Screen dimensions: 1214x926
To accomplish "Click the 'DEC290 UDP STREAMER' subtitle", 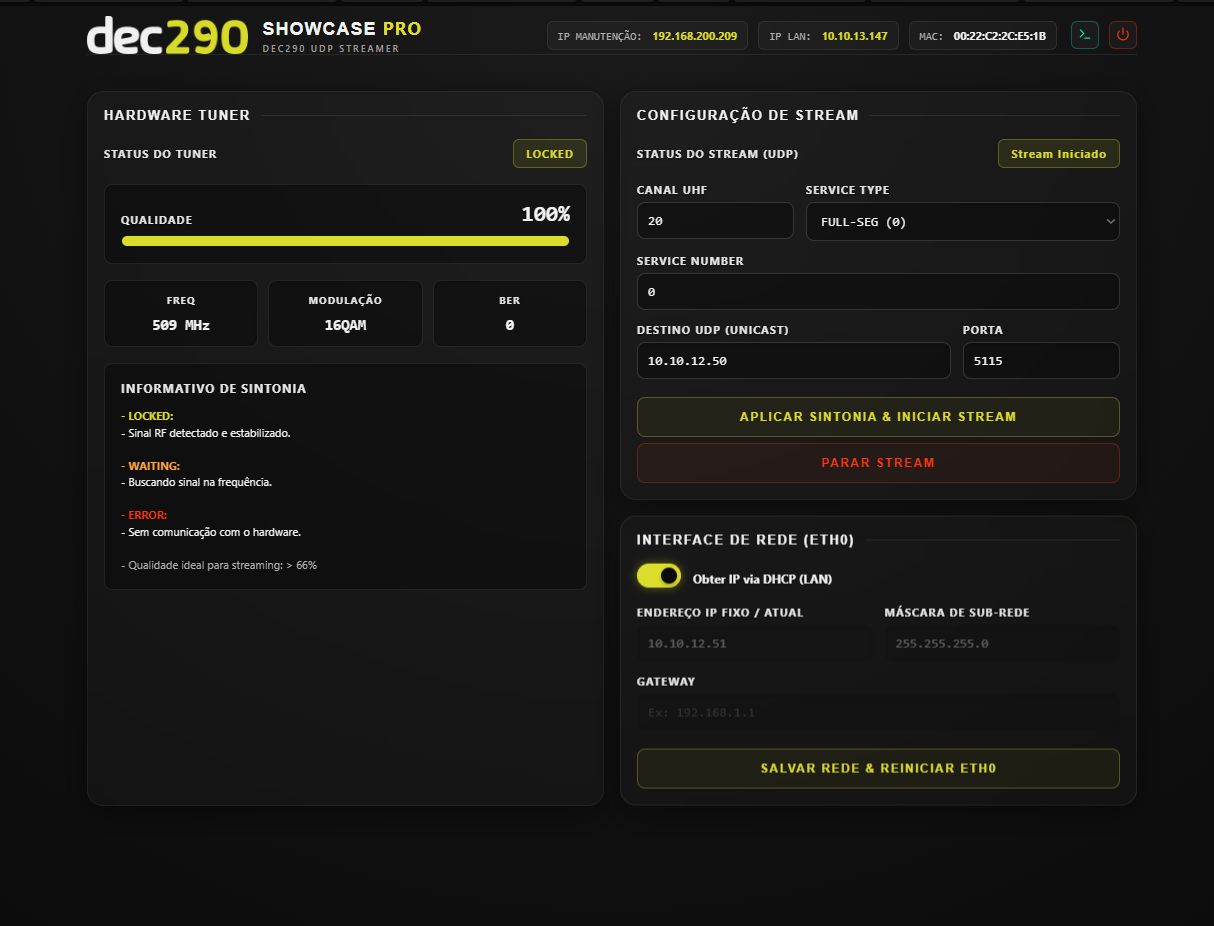I will 331,49.
